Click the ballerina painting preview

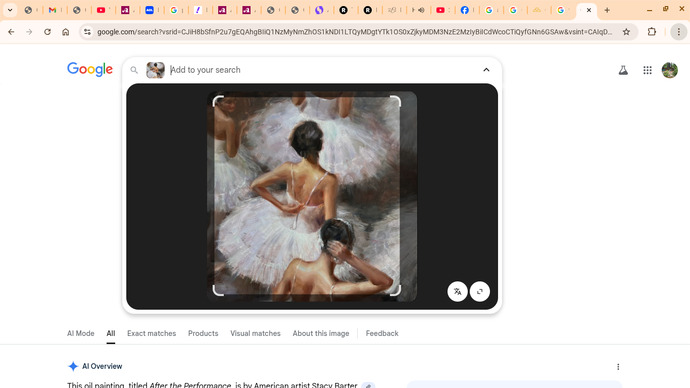tap(312, 196)
